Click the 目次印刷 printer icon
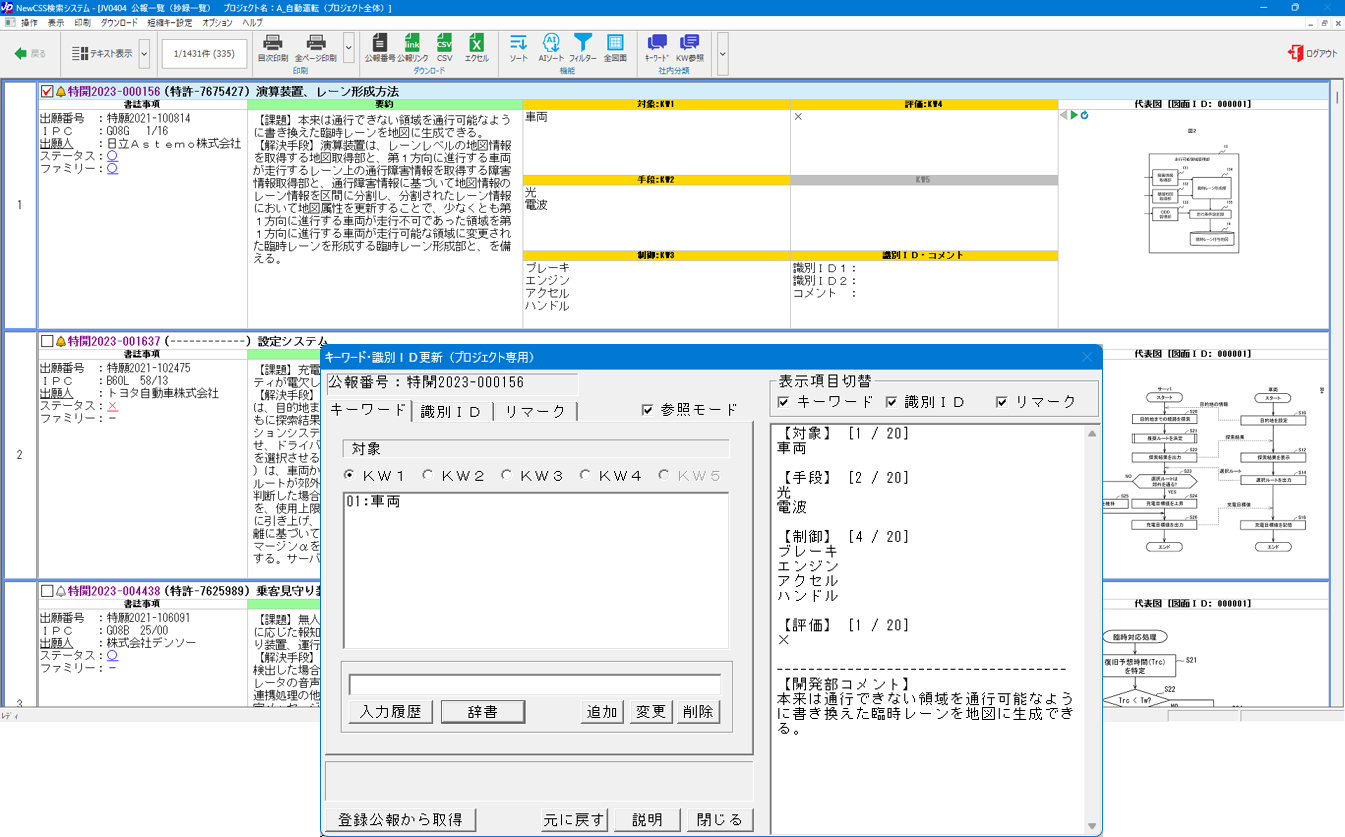Screen dimensions: 1345x837 coord(272,43)
